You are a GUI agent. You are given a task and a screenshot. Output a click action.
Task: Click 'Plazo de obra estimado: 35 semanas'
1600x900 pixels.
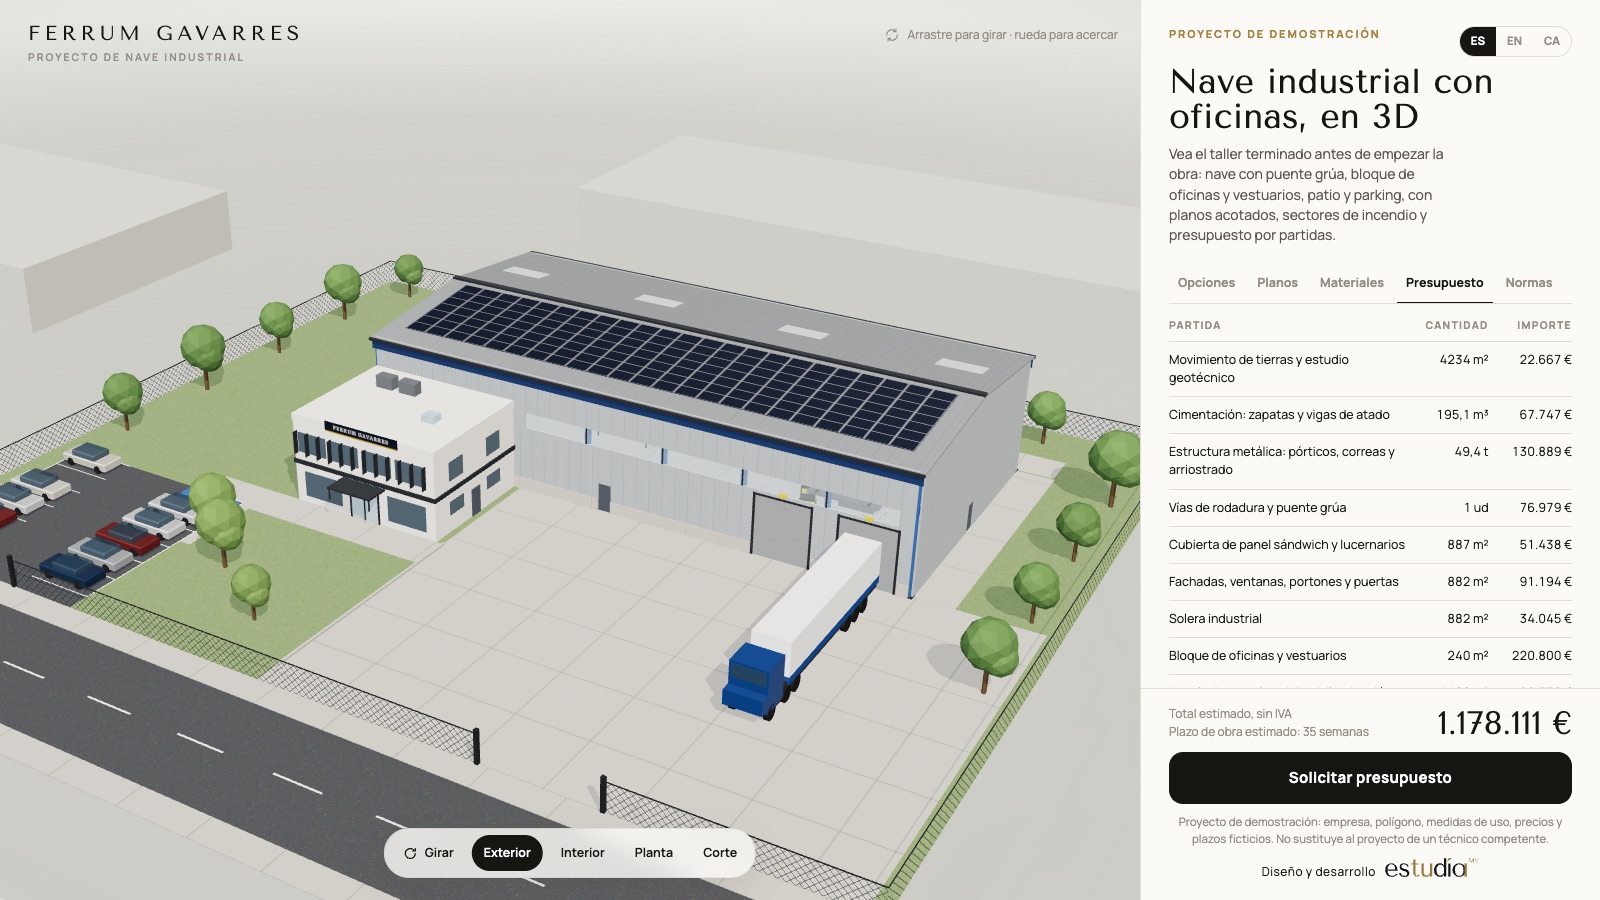1269,732
